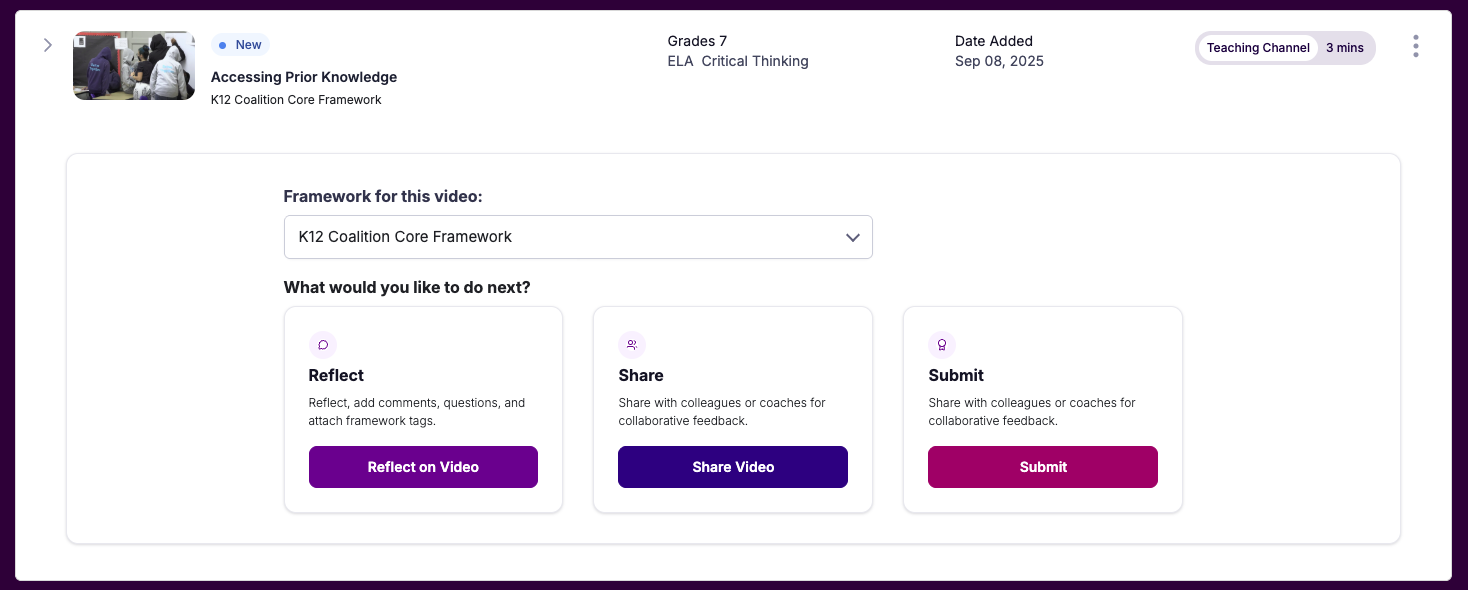The width and height of the screenshot is (1468, 590).
Task: Click the Submit award badge icon
Action: (x=941, y=345)
